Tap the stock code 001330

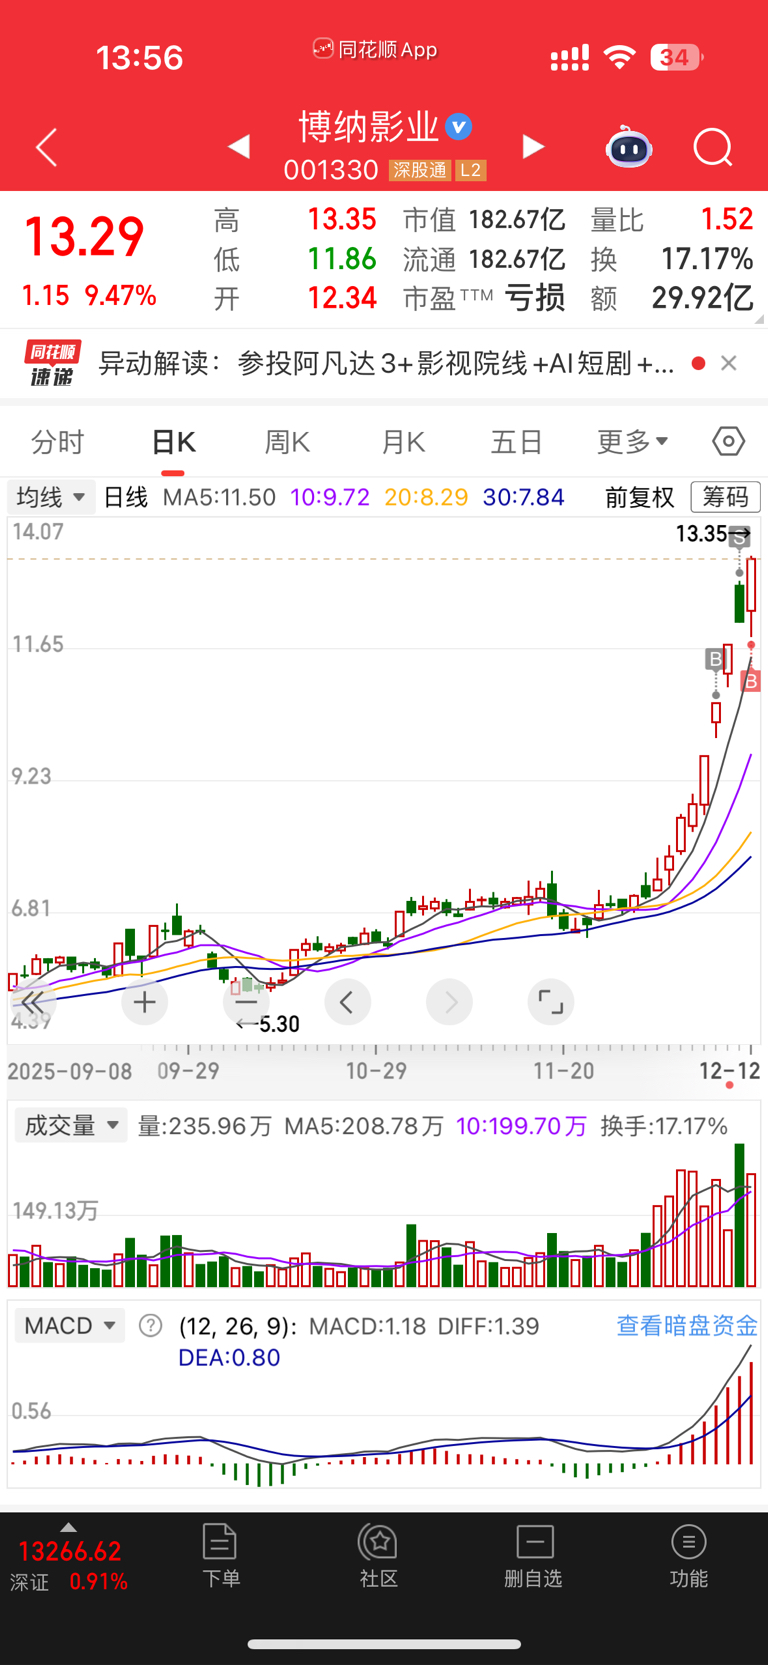(x=331, y=170)
